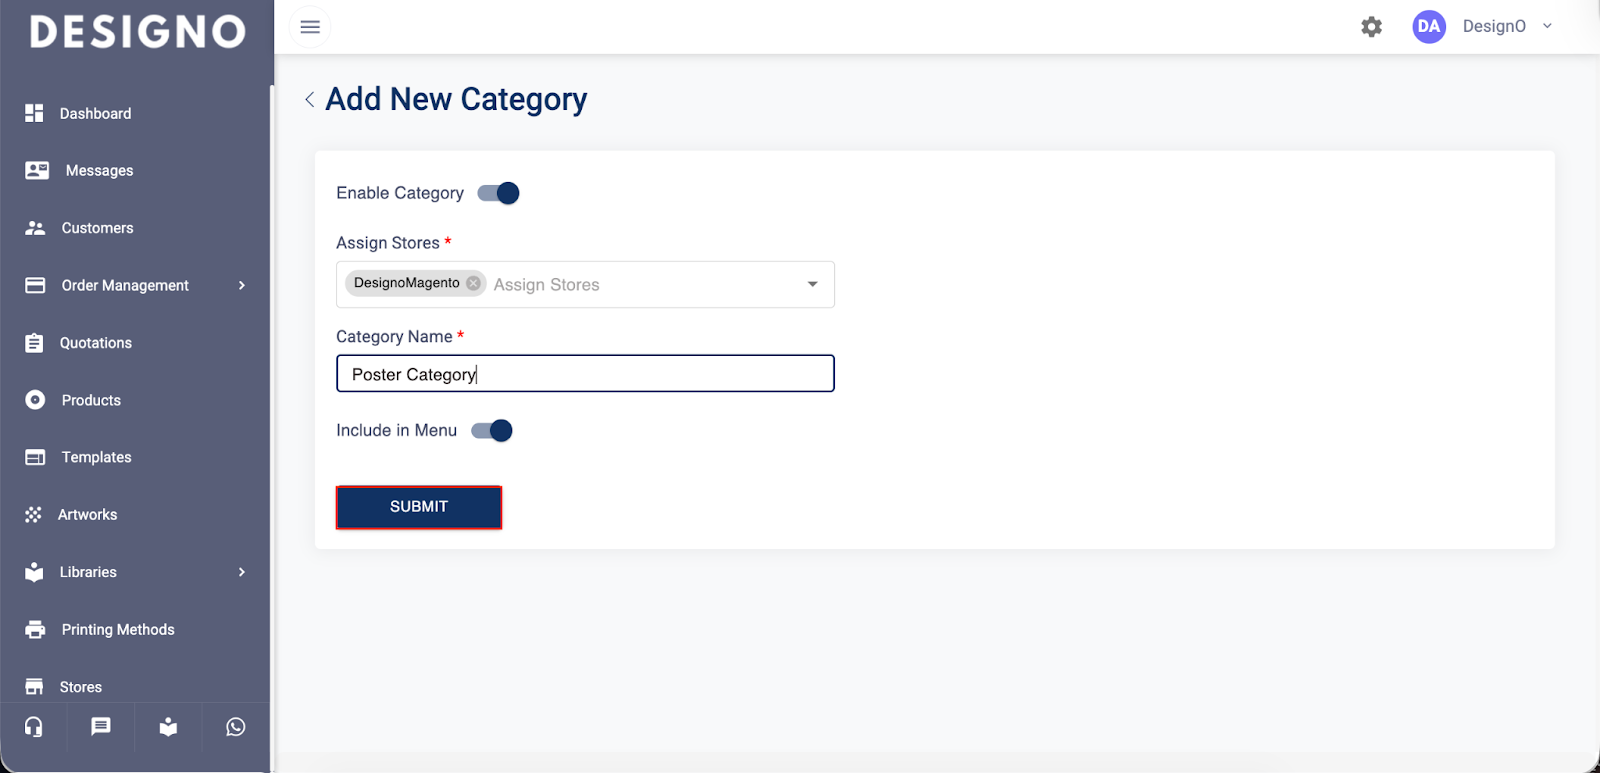Click the headset support icon
This screenshot has height=773, width=1600.
(x=34, y=727)
